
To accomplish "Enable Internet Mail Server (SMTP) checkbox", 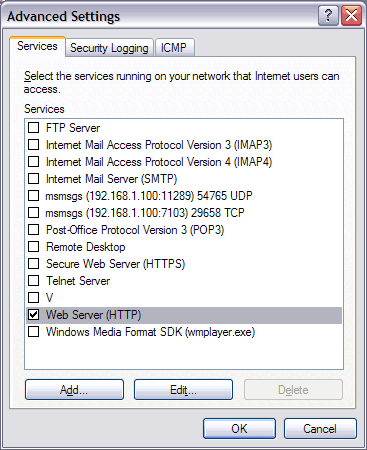I will 33,179.
